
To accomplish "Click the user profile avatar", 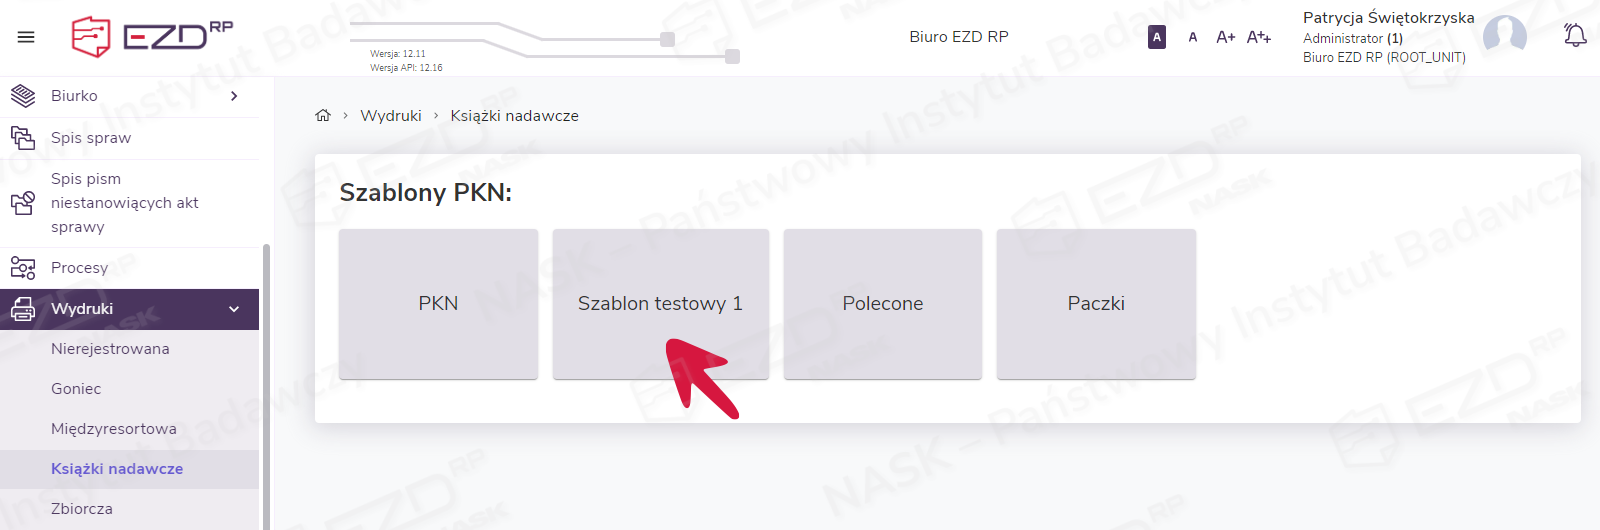I will pyautogui.click(x=1504, y=36).
